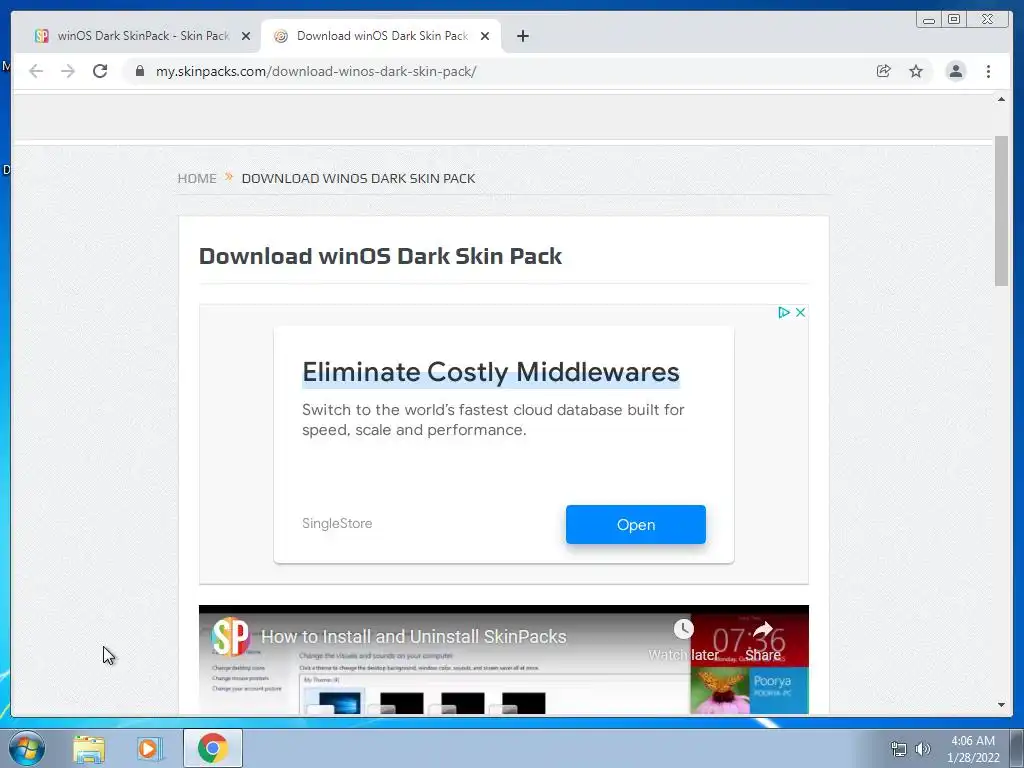Close the Download winOS Dark Skin Pack tab
The width and height of the screenshot is (1024, 768).
point(485,37)
